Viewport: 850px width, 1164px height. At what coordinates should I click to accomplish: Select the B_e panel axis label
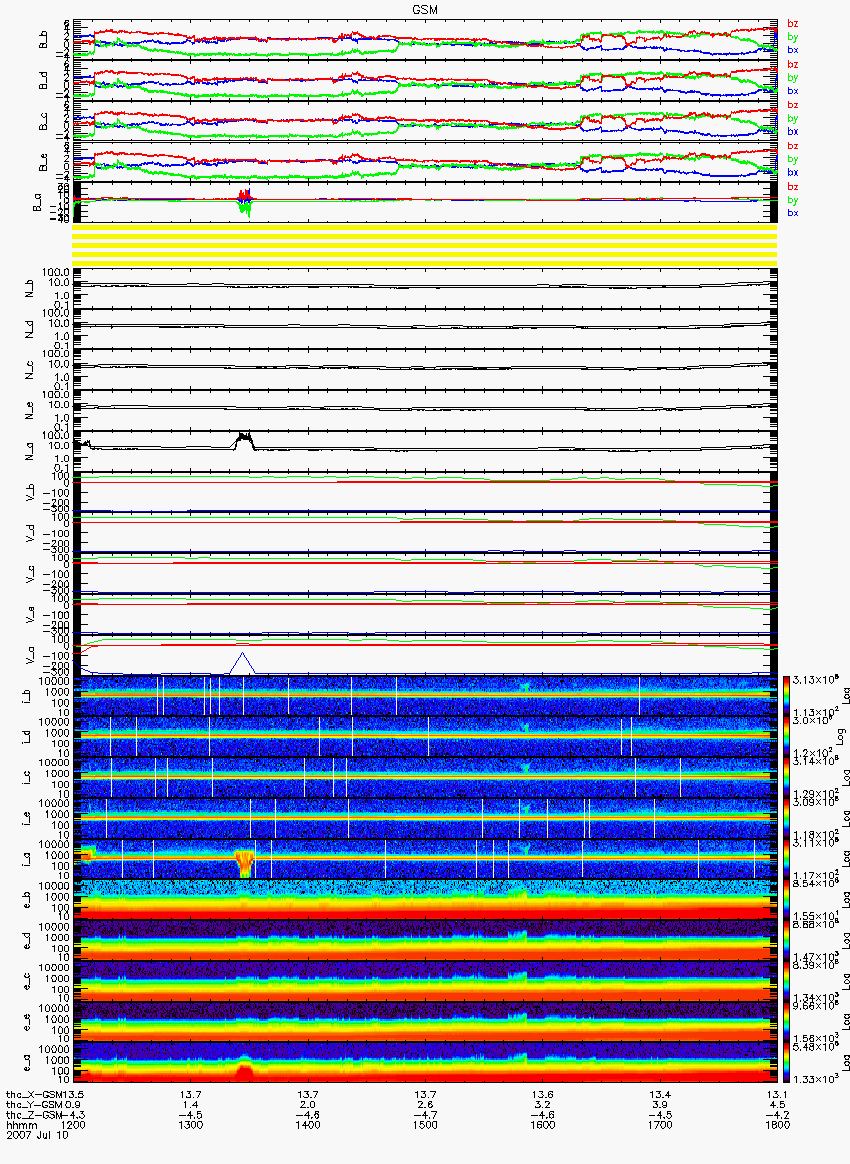coord(43,163)
